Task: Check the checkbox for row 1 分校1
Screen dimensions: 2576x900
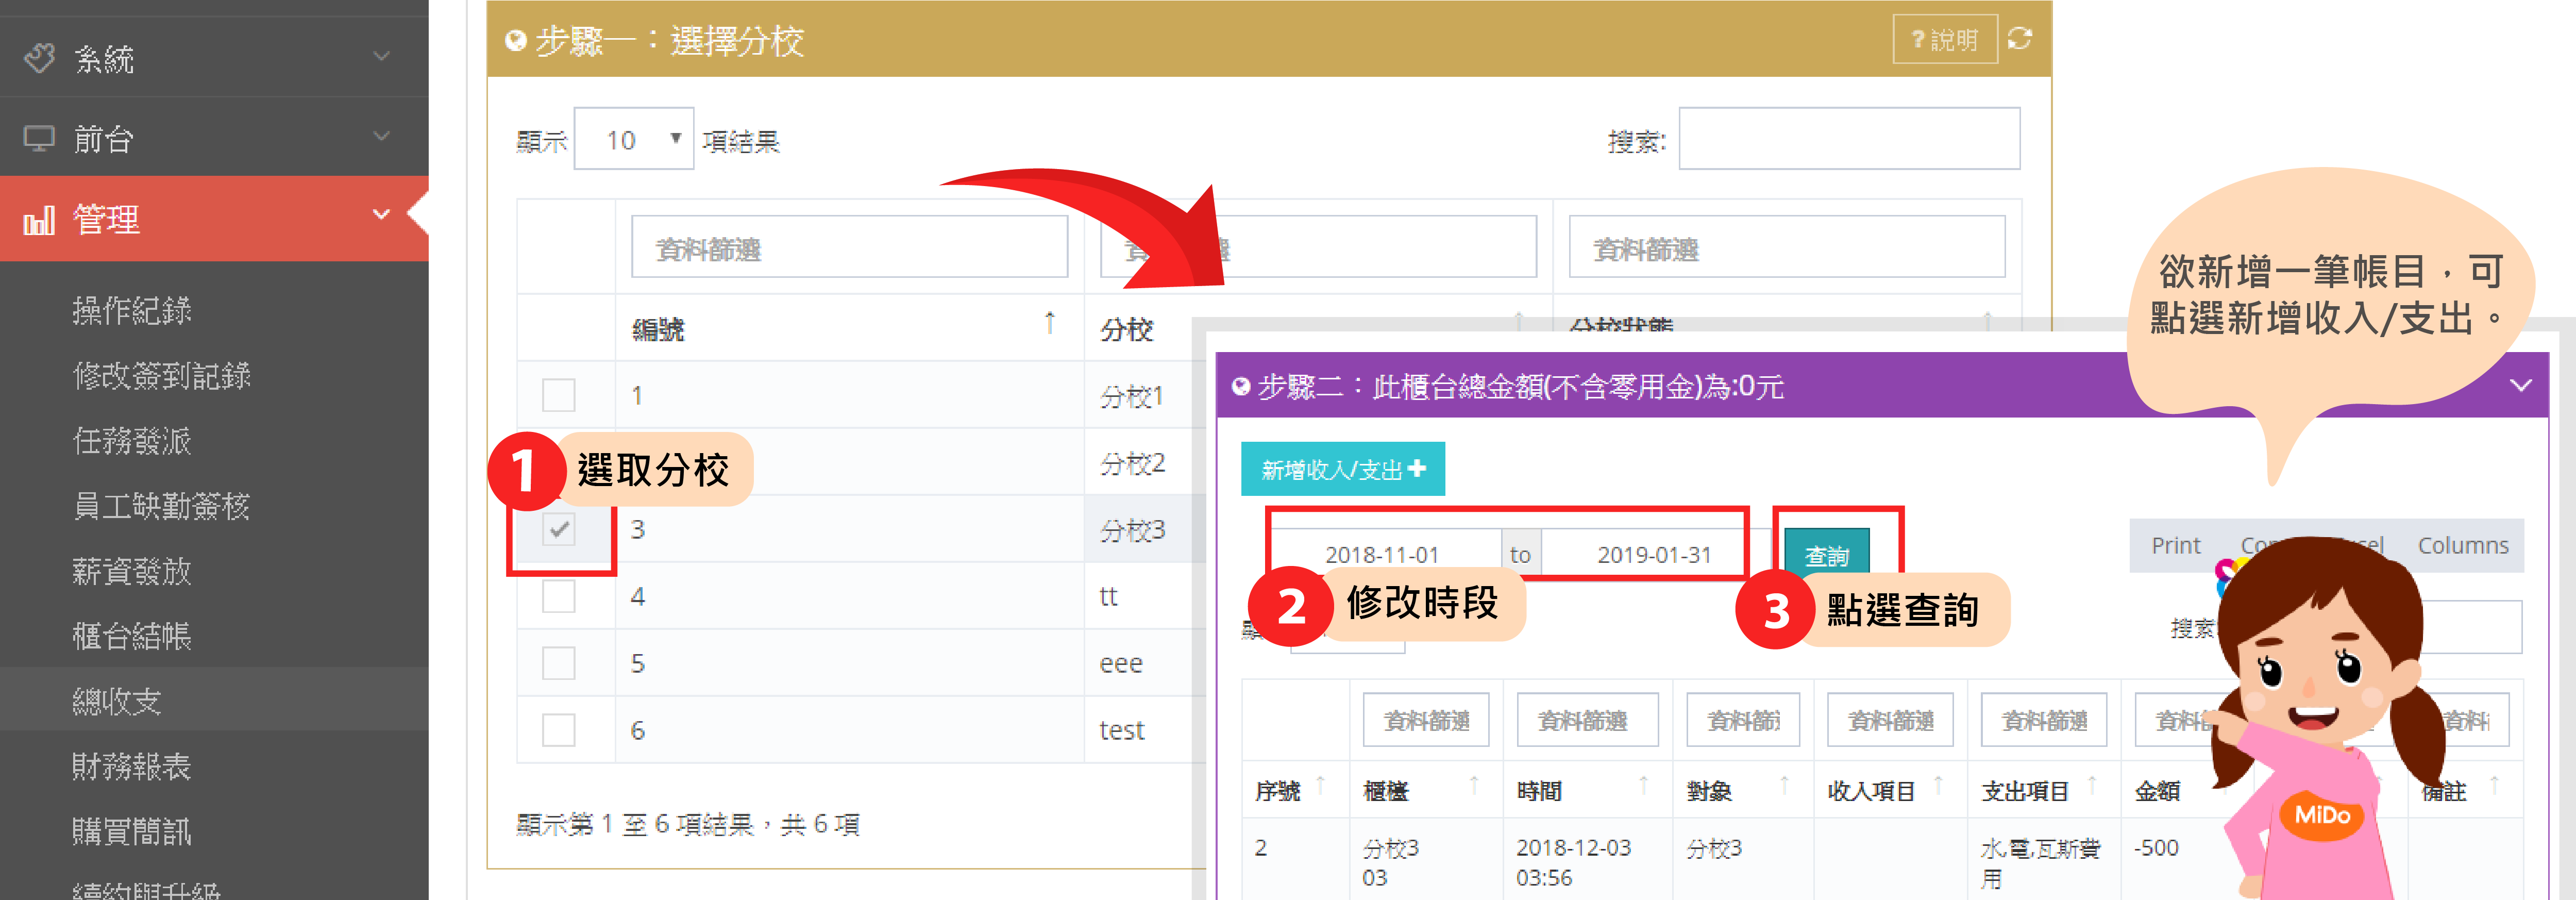Action: click(558, 395)
